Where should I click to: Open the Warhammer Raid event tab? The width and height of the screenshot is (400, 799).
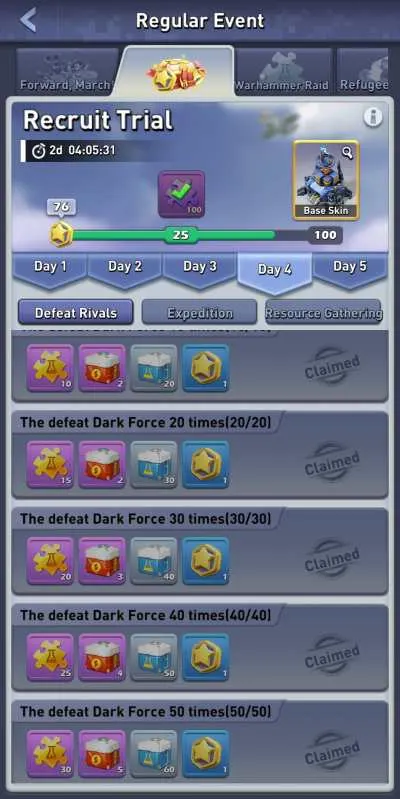pos(282,71)
